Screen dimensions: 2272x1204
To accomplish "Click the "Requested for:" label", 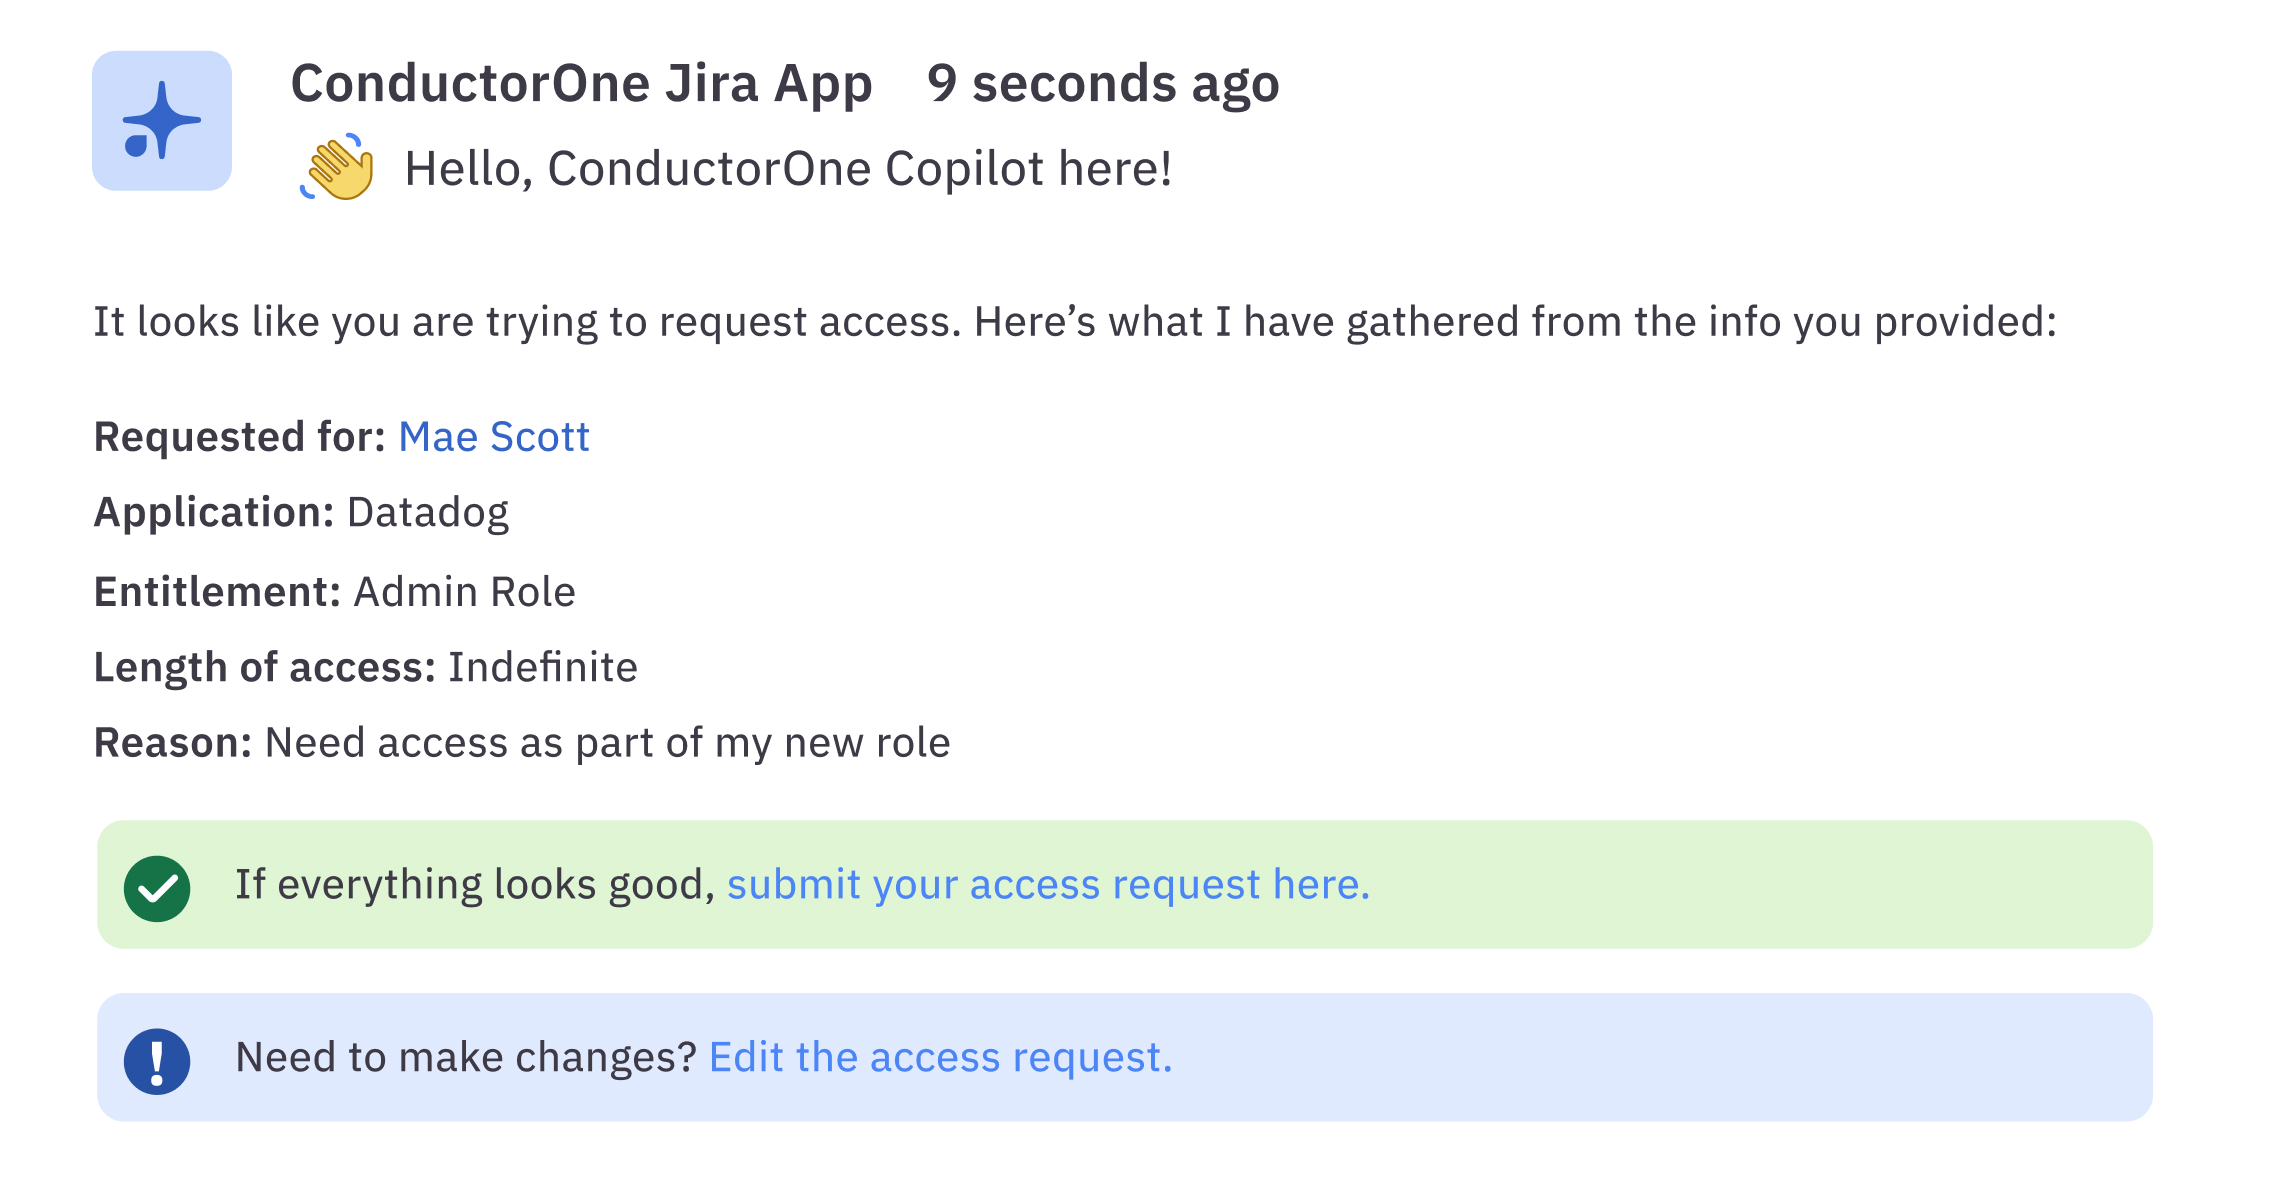I will pyautogui.click(x=240, y=437).
